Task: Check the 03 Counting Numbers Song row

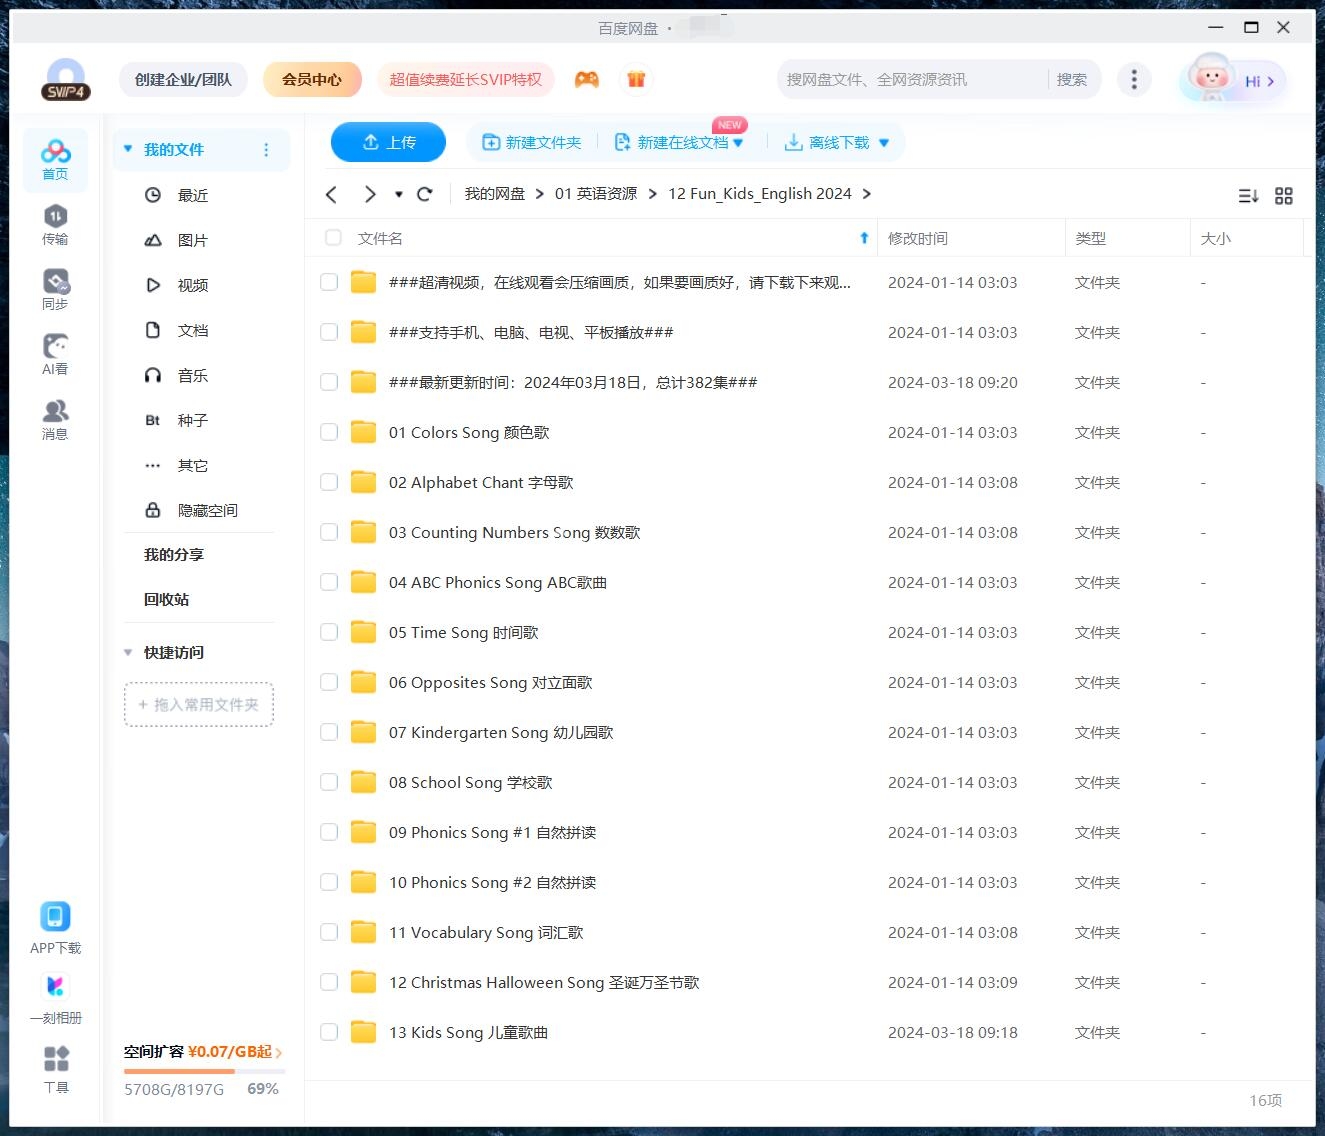Action: 329,532
